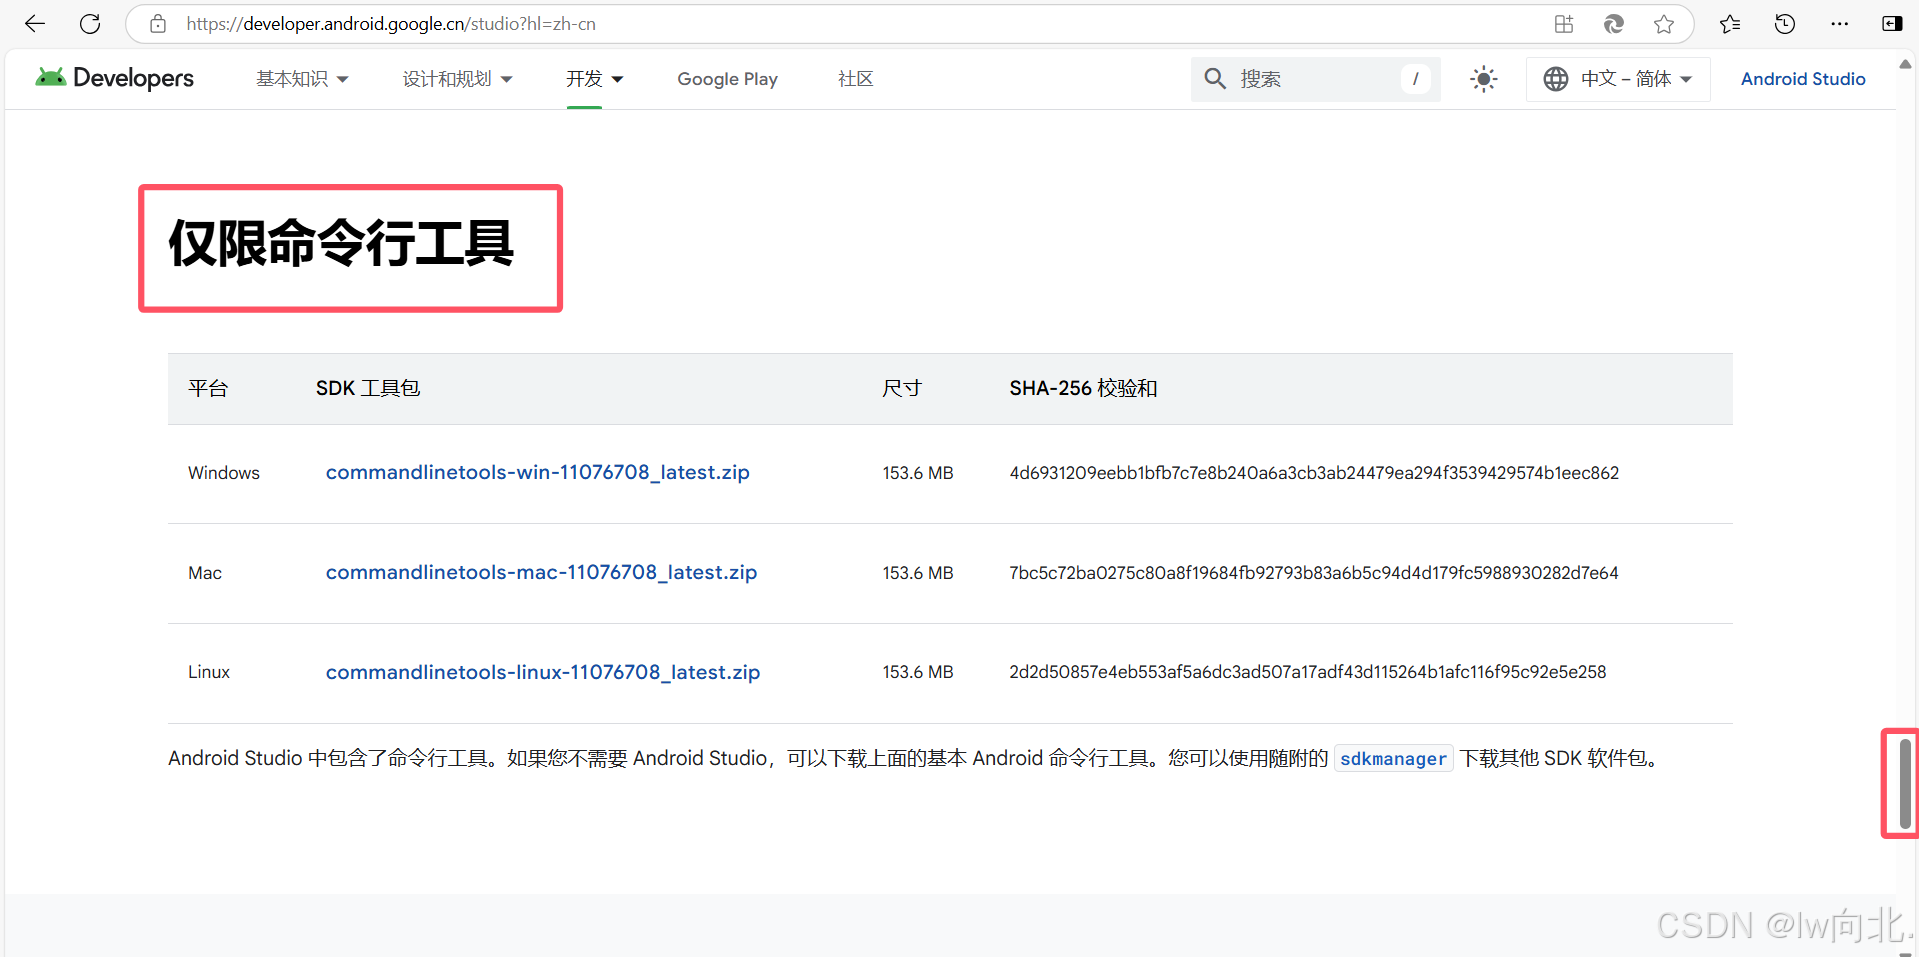The height and width of the screenshot is (957, 1919).
Task: Click the 153.6 MB size in Windows row
Action: [918, 473]
